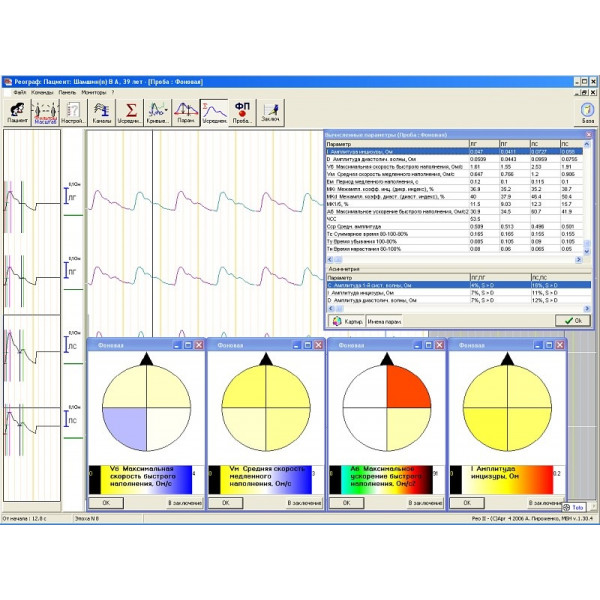Select the Тс Суммарное время 80-100-80% row
Screen dimensions: 600x600
[454, 234]
